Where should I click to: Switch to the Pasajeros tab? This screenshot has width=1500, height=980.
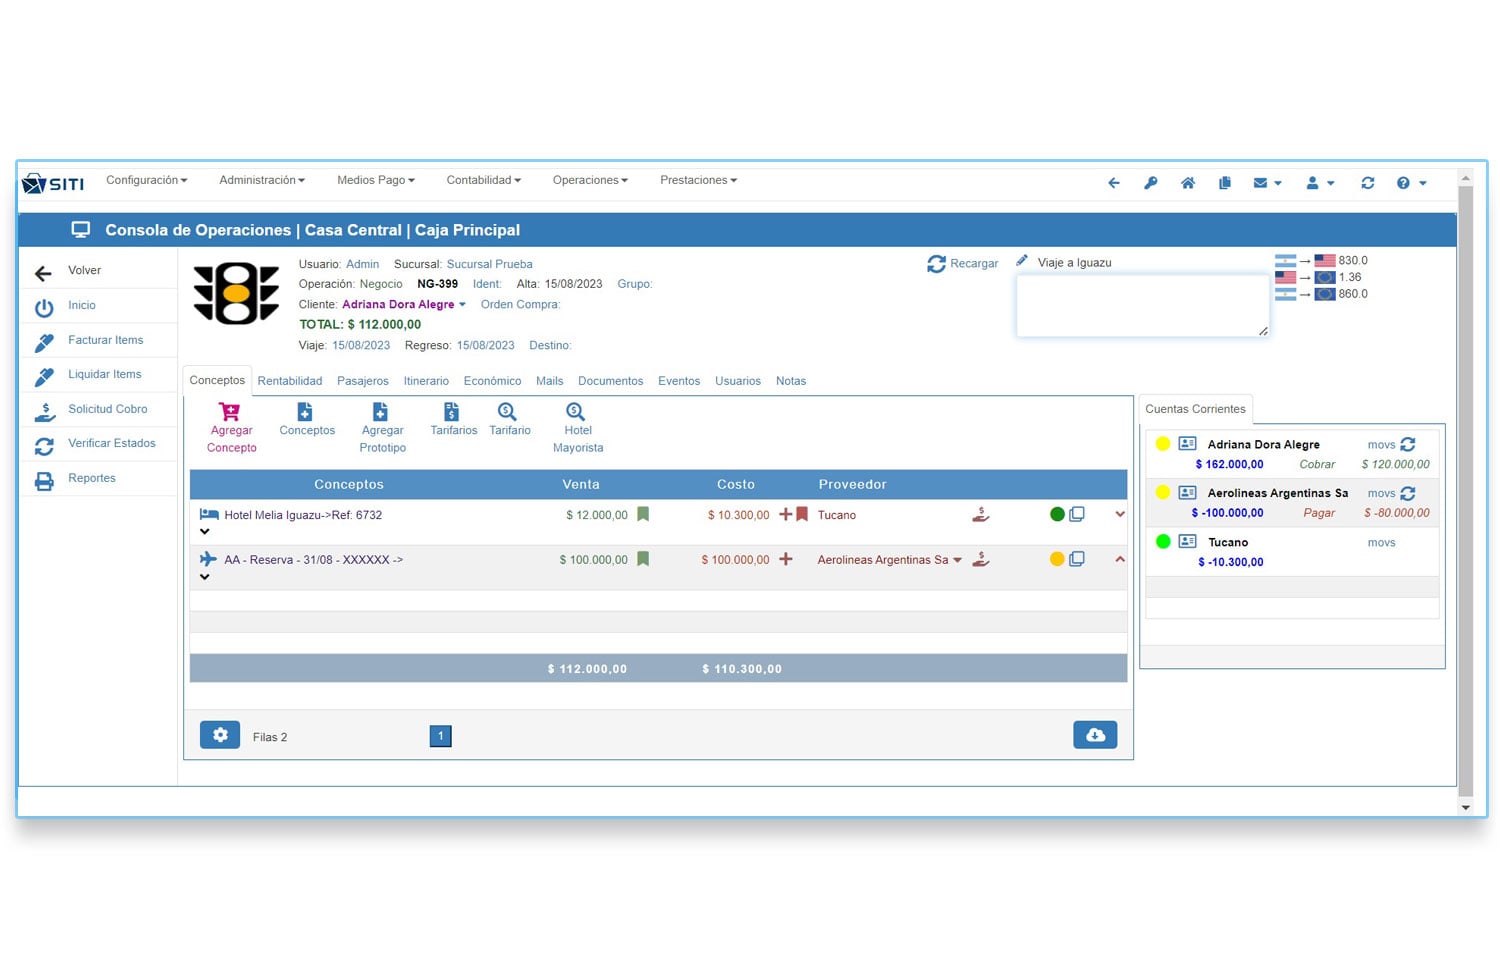(363, 381)
